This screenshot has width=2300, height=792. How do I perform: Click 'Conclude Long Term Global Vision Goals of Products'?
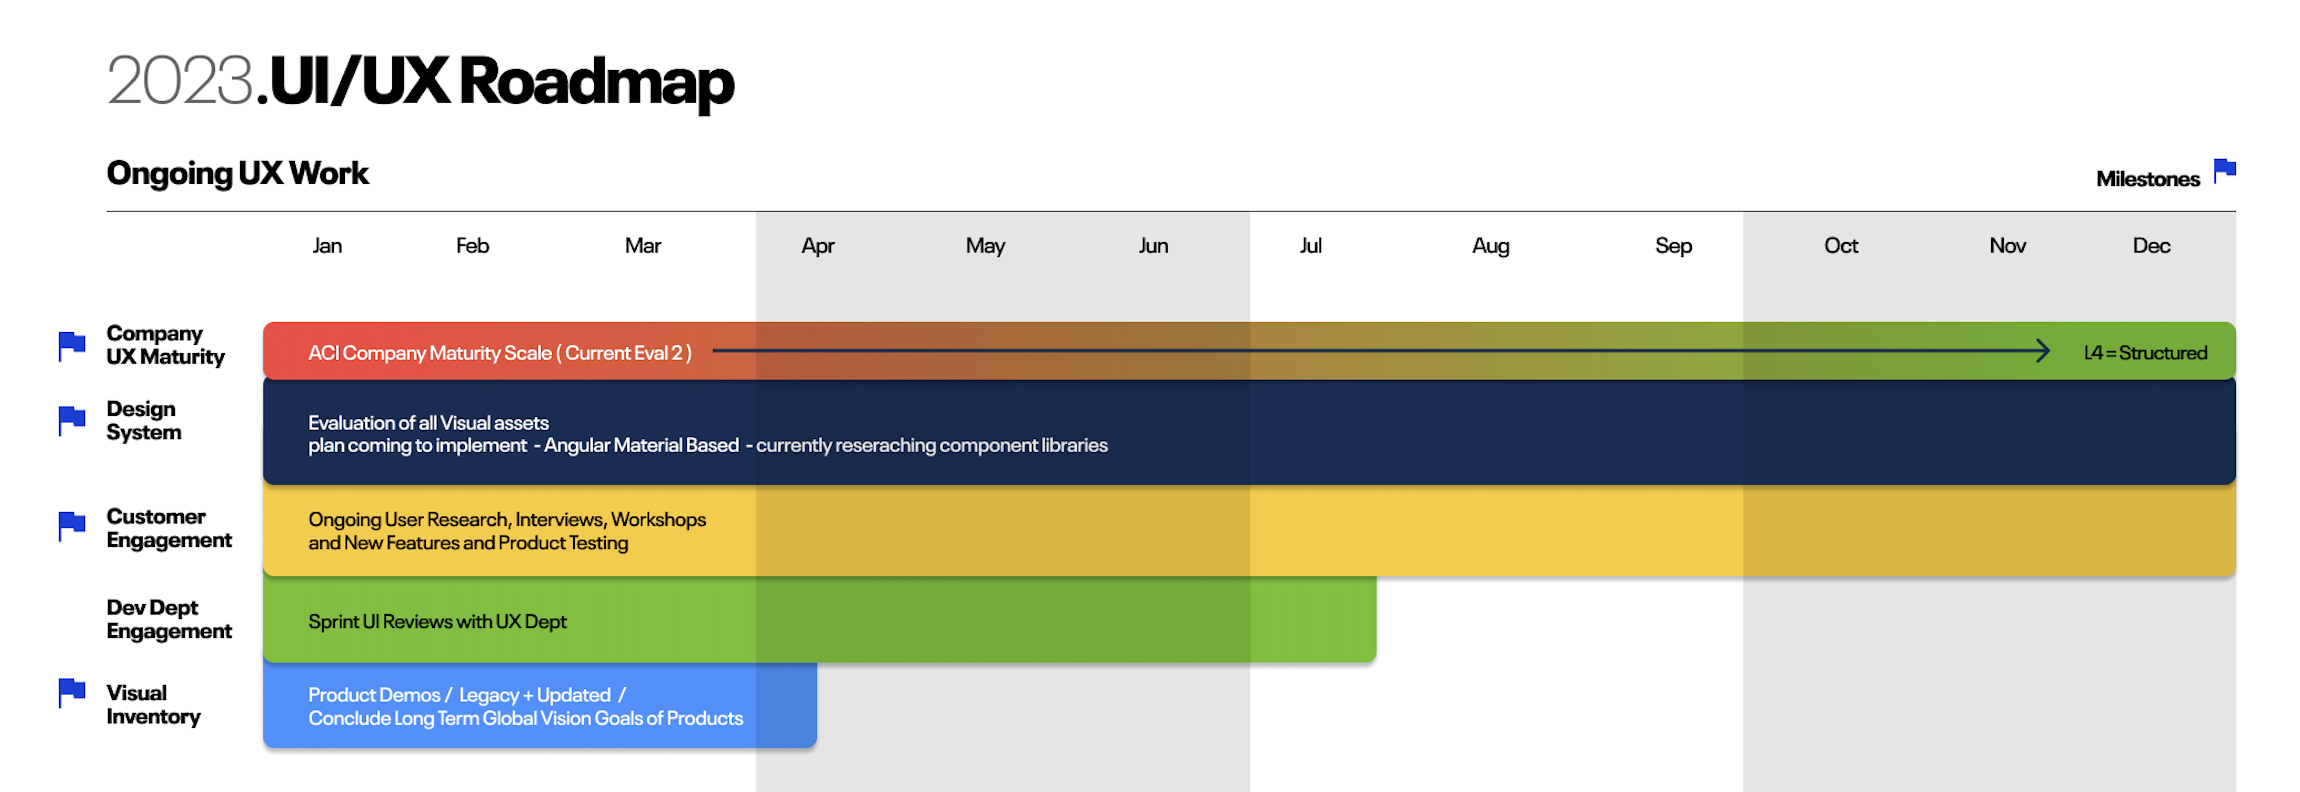[525, 718]
